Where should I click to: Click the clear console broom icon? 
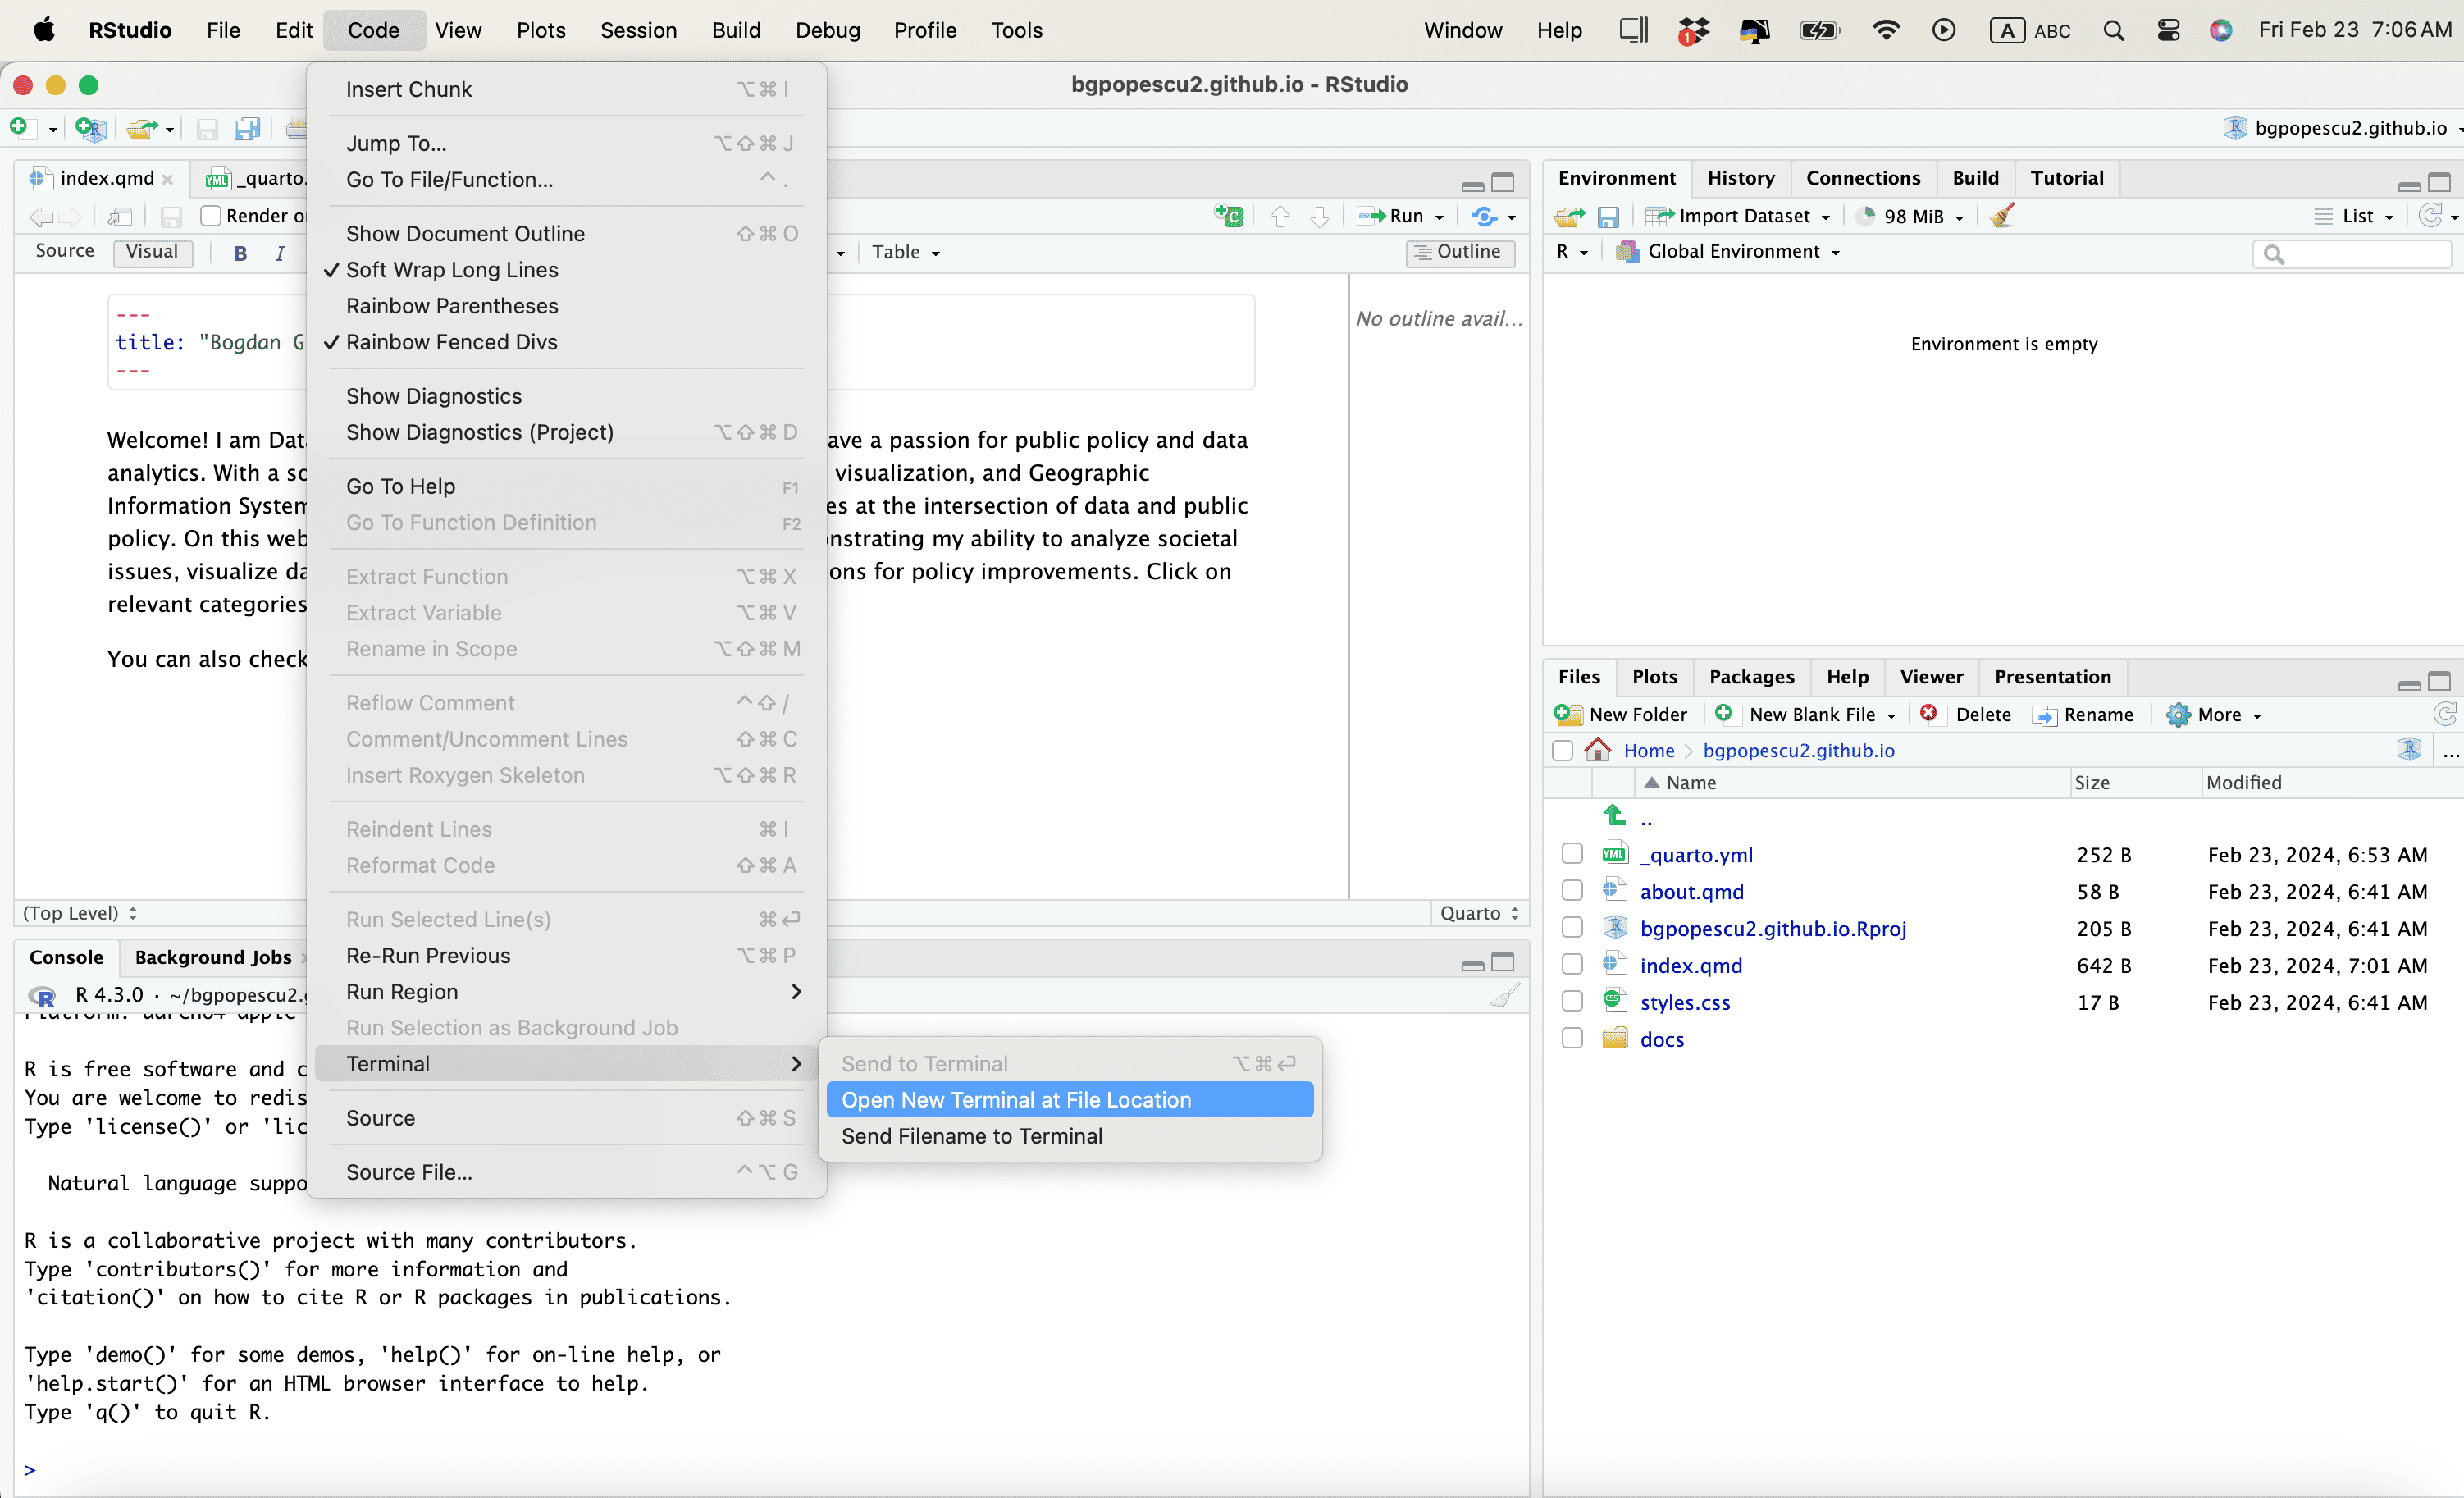[x=1504, y=995]
